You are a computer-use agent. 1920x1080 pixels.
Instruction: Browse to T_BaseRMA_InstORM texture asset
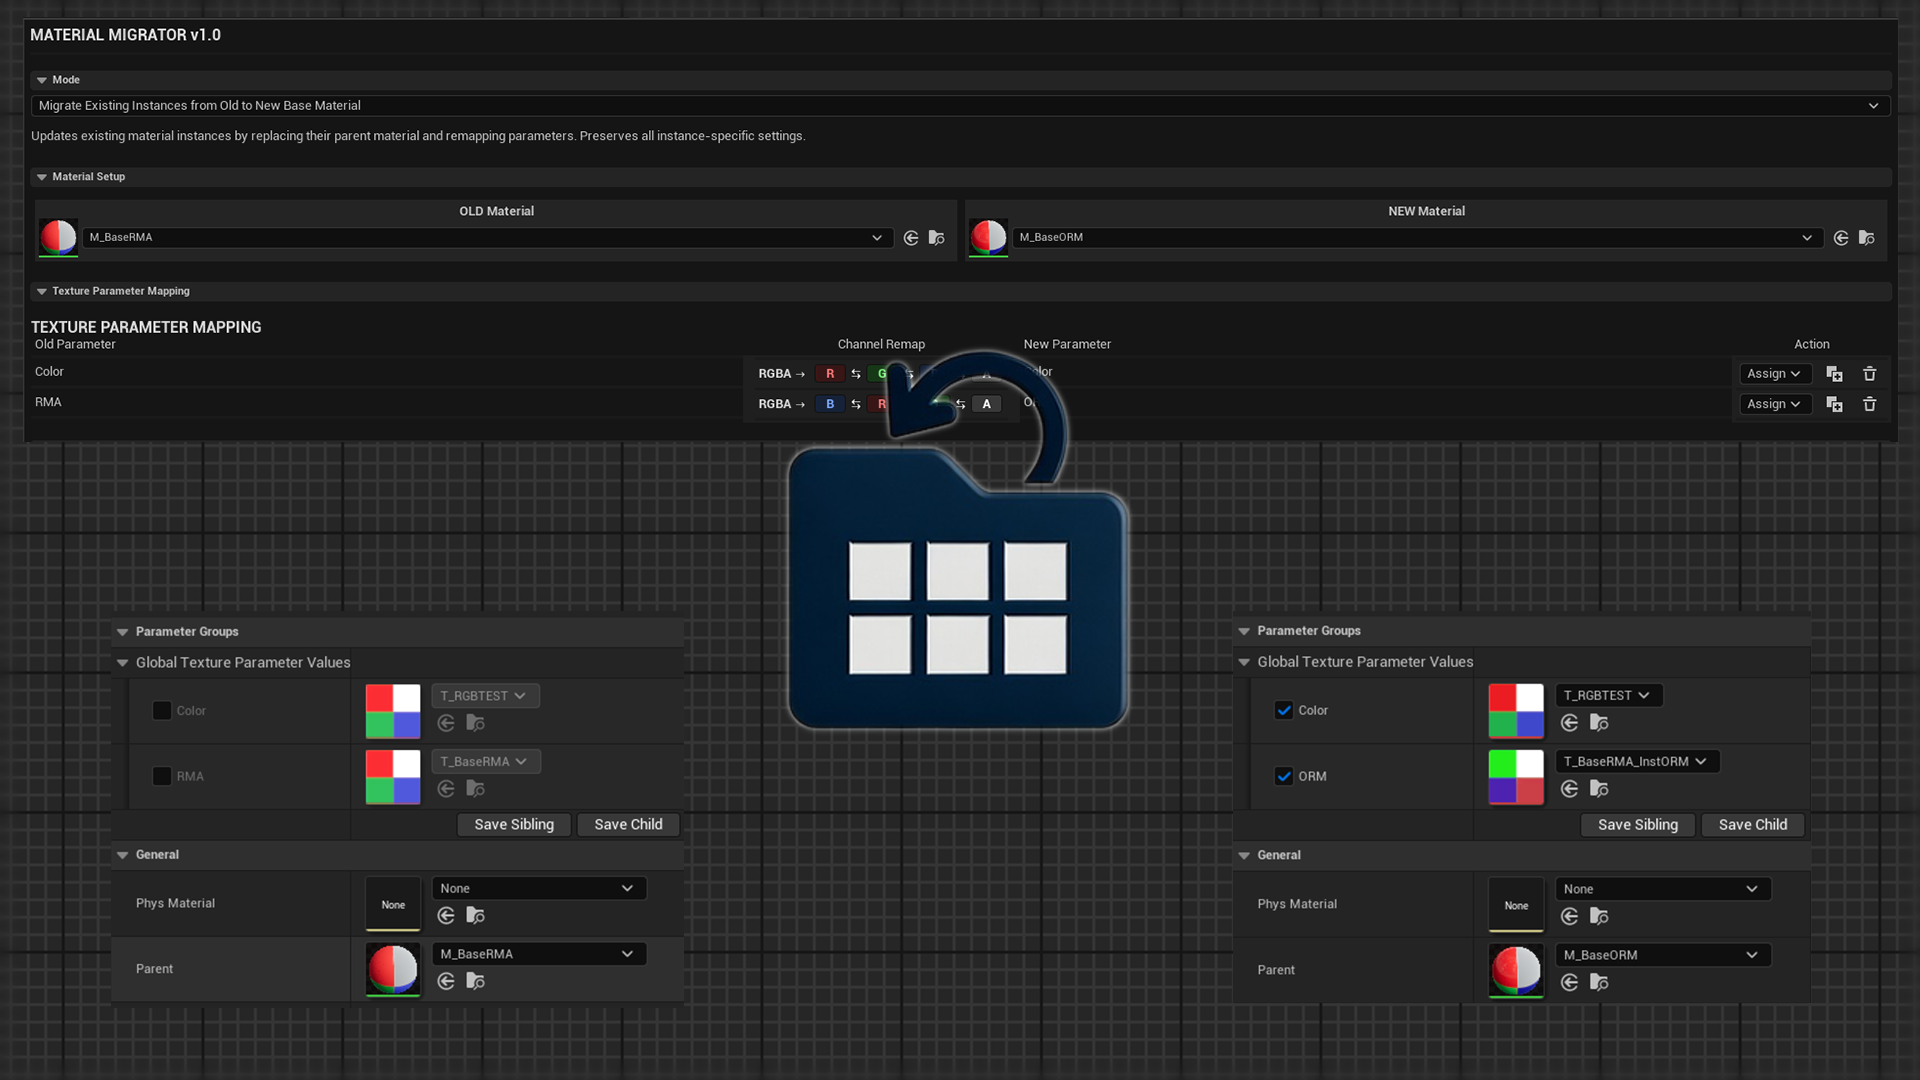(x=1599, y=789)
